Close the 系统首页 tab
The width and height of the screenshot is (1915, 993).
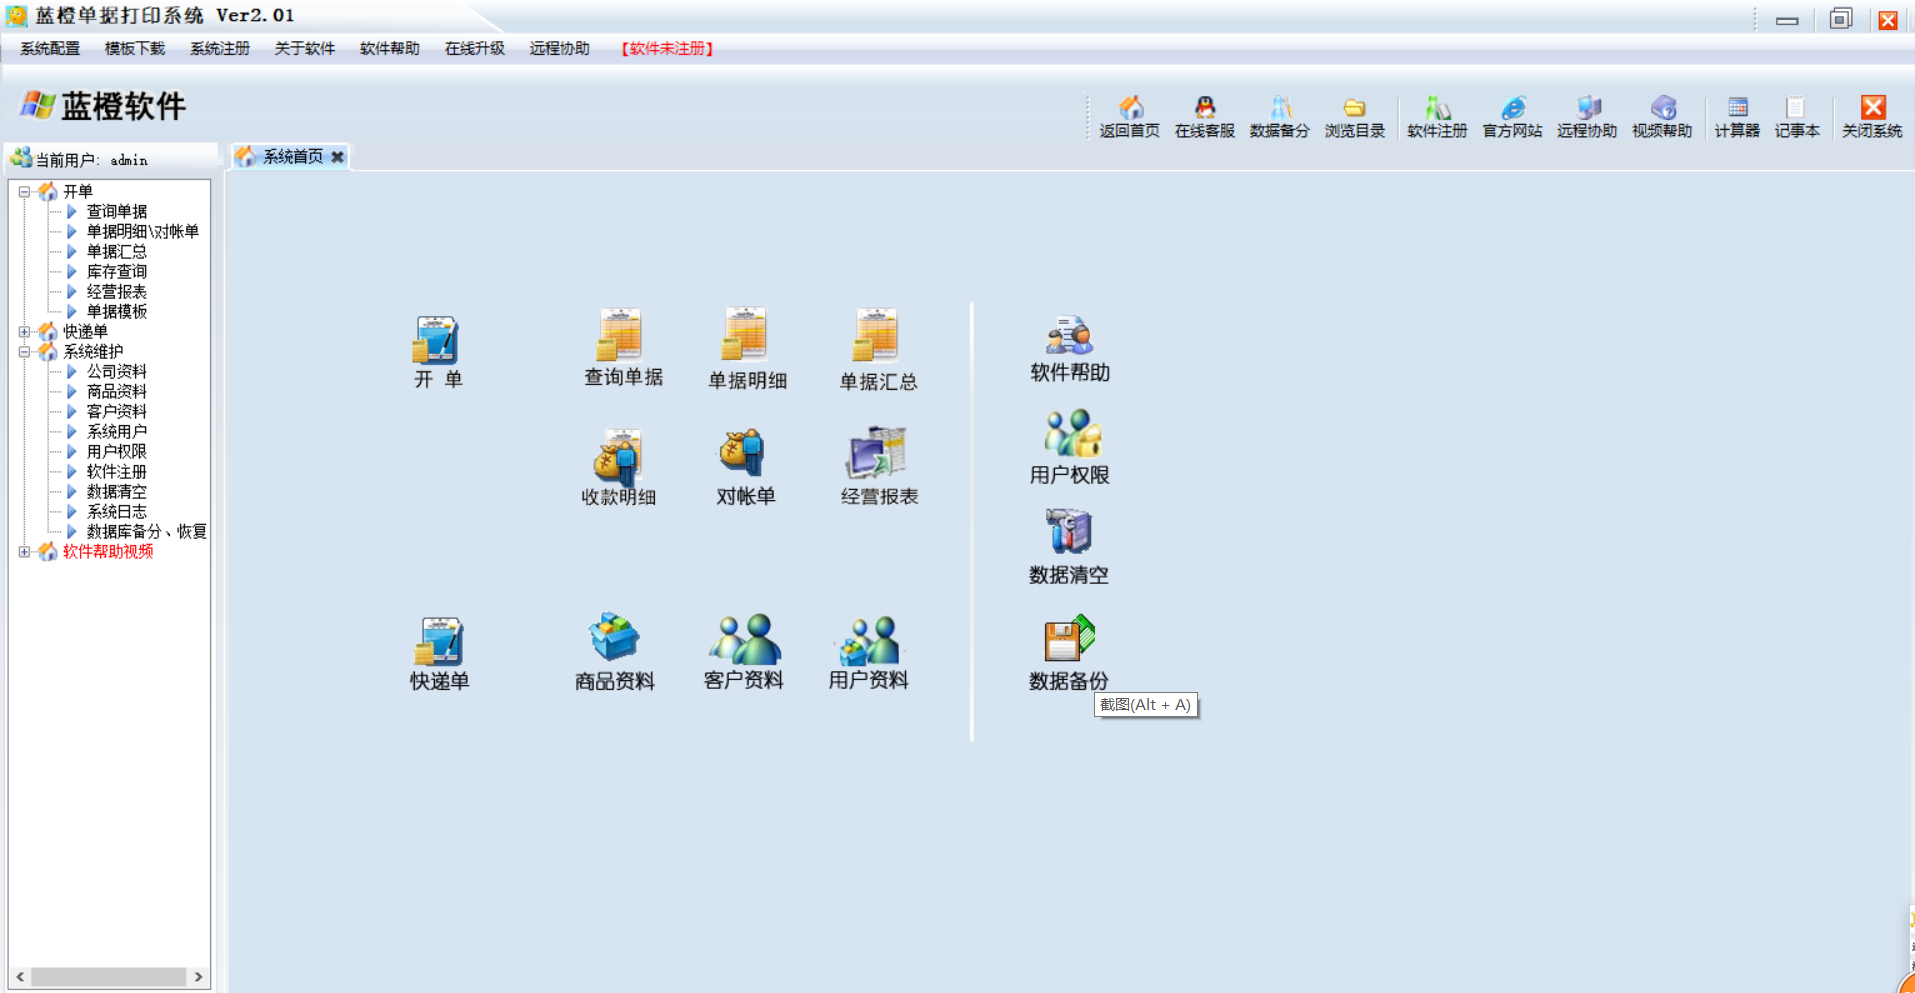pos(338,157)
